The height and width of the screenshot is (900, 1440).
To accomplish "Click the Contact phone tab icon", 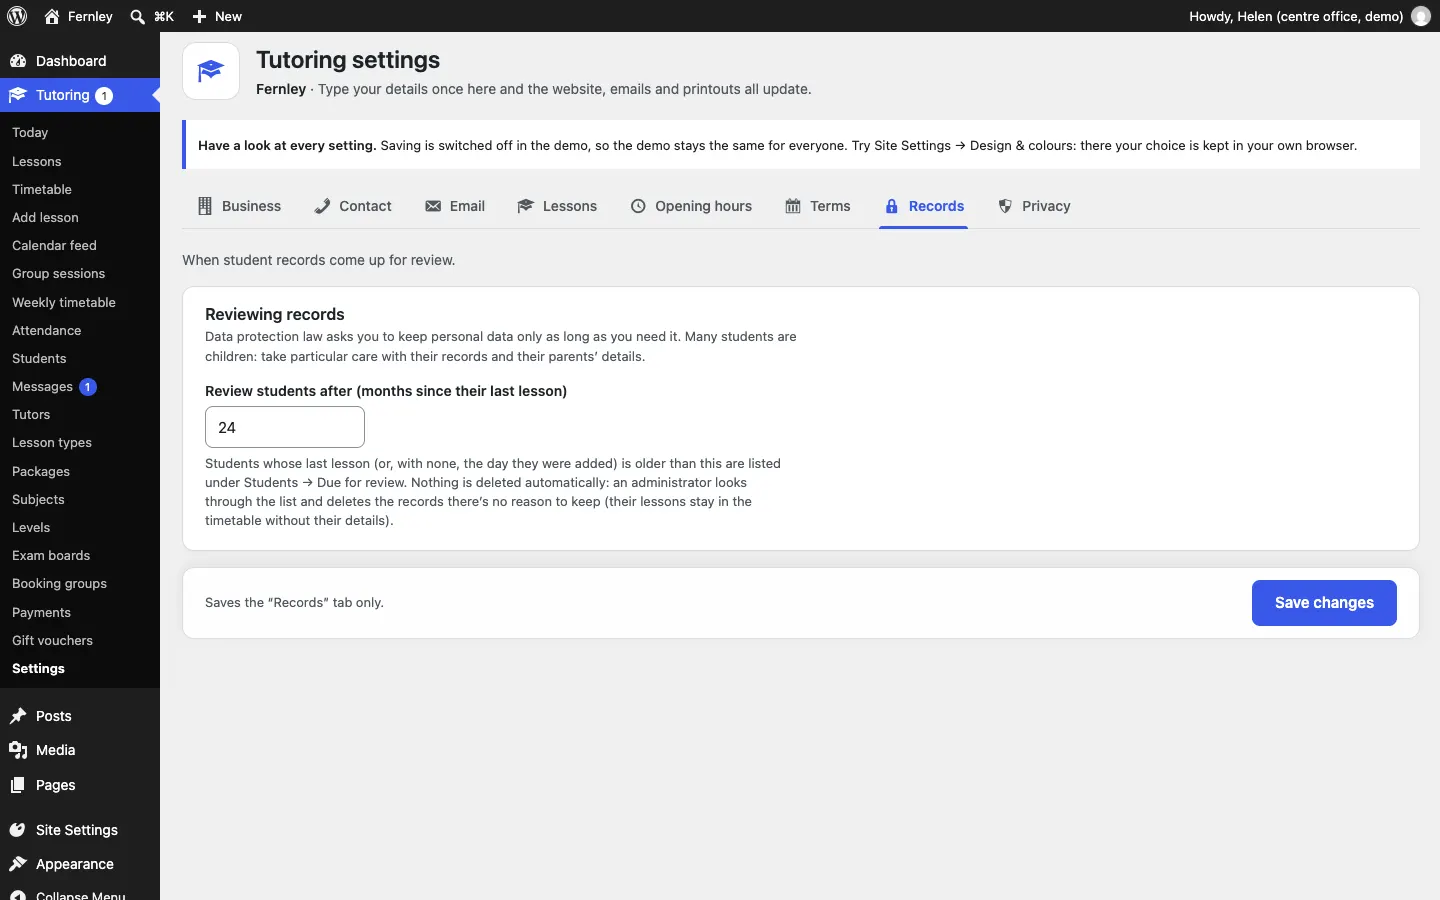I will click(x=322, y=206).
